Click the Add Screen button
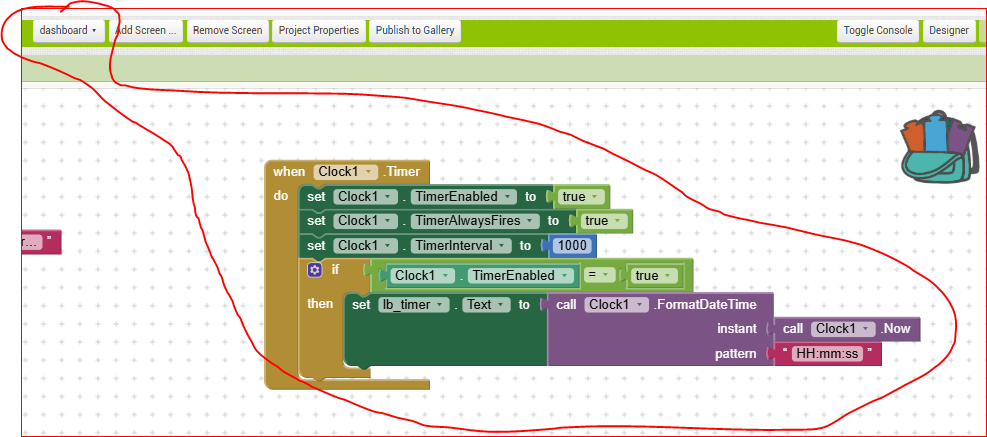987x437 pixels. (x=146, y=30)
